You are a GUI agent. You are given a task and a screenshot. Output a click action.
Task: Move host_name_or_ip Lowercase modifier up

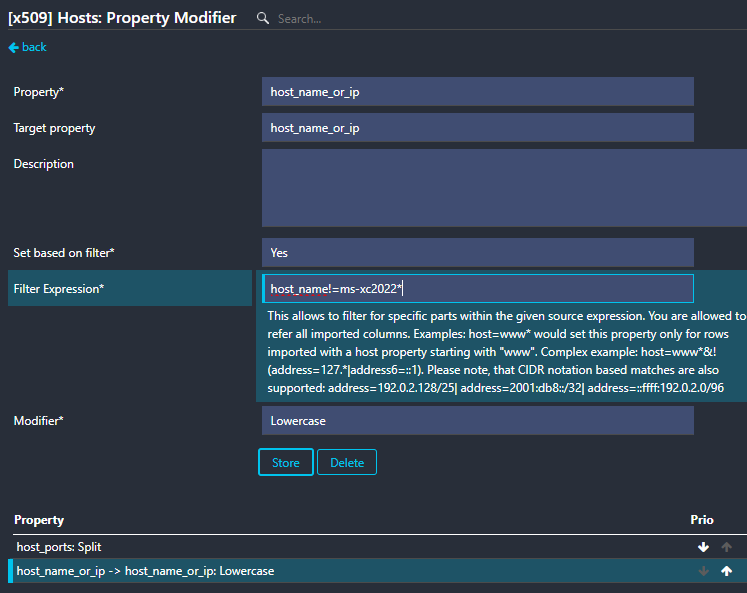pos(727,571)
